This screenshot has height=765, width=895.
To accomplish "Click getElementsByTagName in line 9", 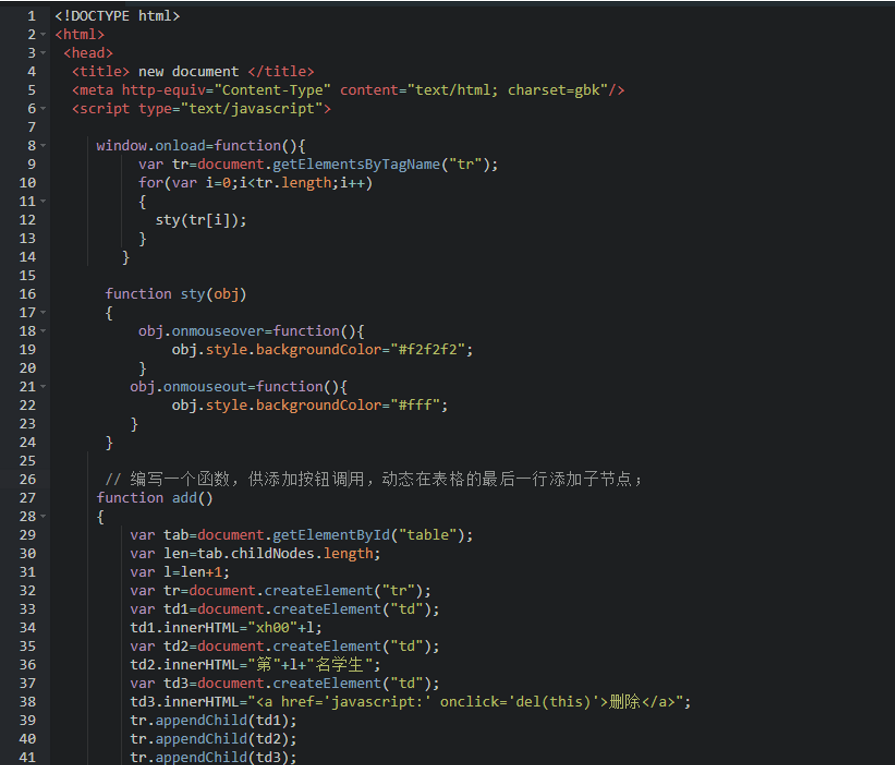I will pos(356,164).
